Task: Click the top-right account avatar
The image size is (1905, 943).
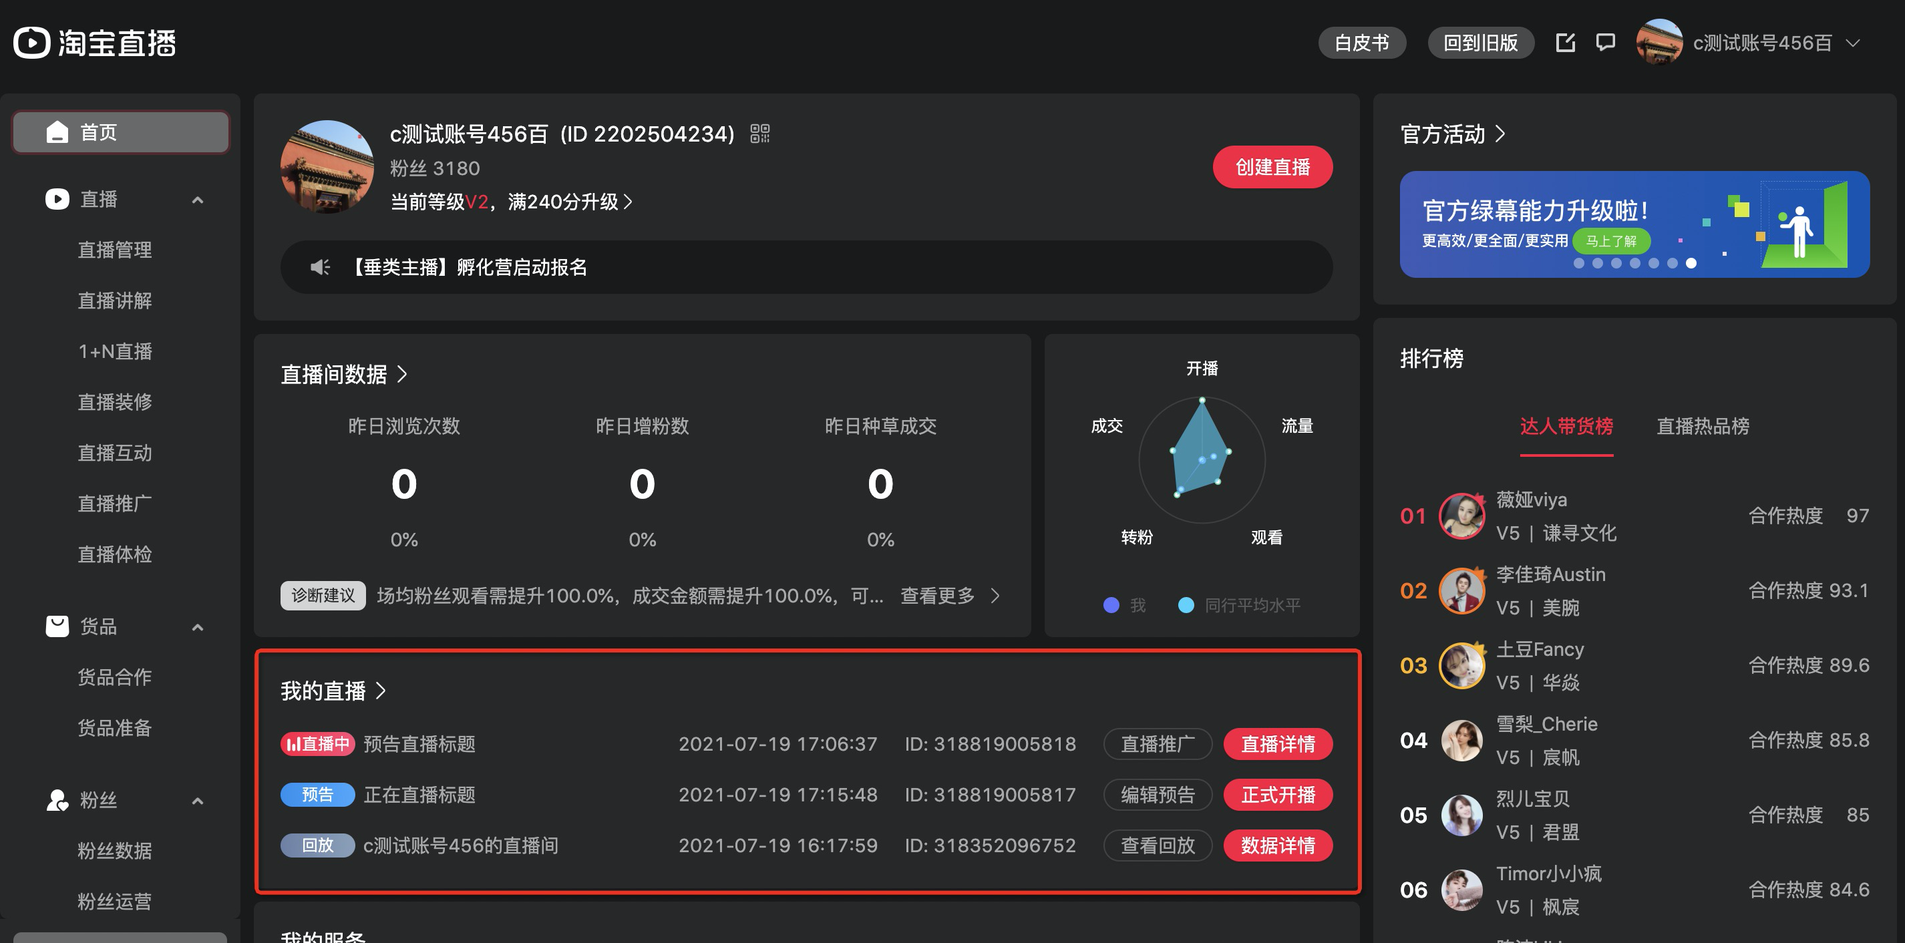Action: [x=1659, y=42]
